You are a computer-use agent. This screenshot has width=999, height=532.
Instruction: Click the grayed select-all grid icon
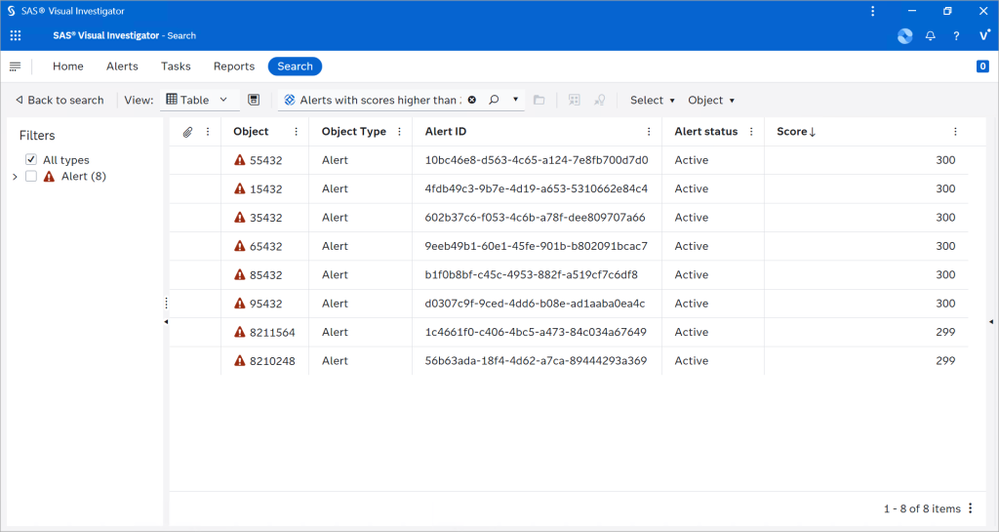[574, 100]
